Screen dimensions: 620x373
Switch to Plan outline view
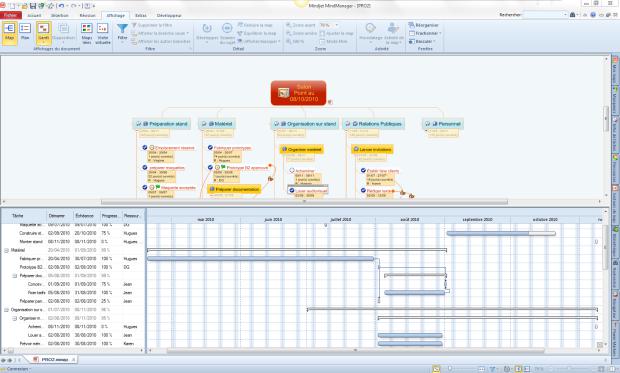pos(25,32)
